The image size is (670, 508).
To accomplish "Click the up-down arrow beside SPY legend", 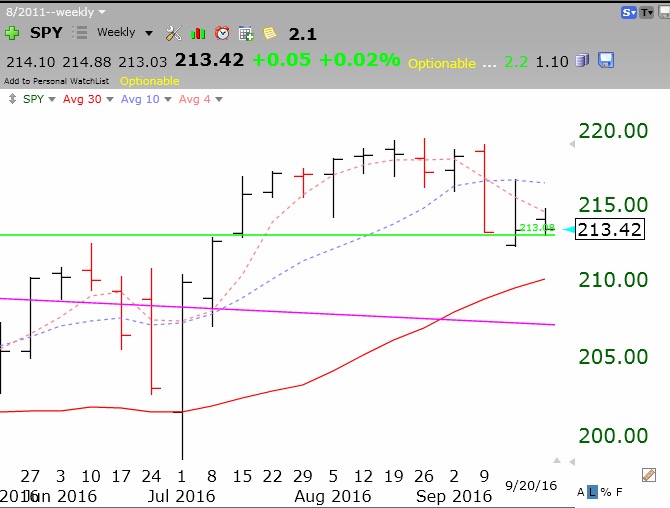I will (12, 99).
